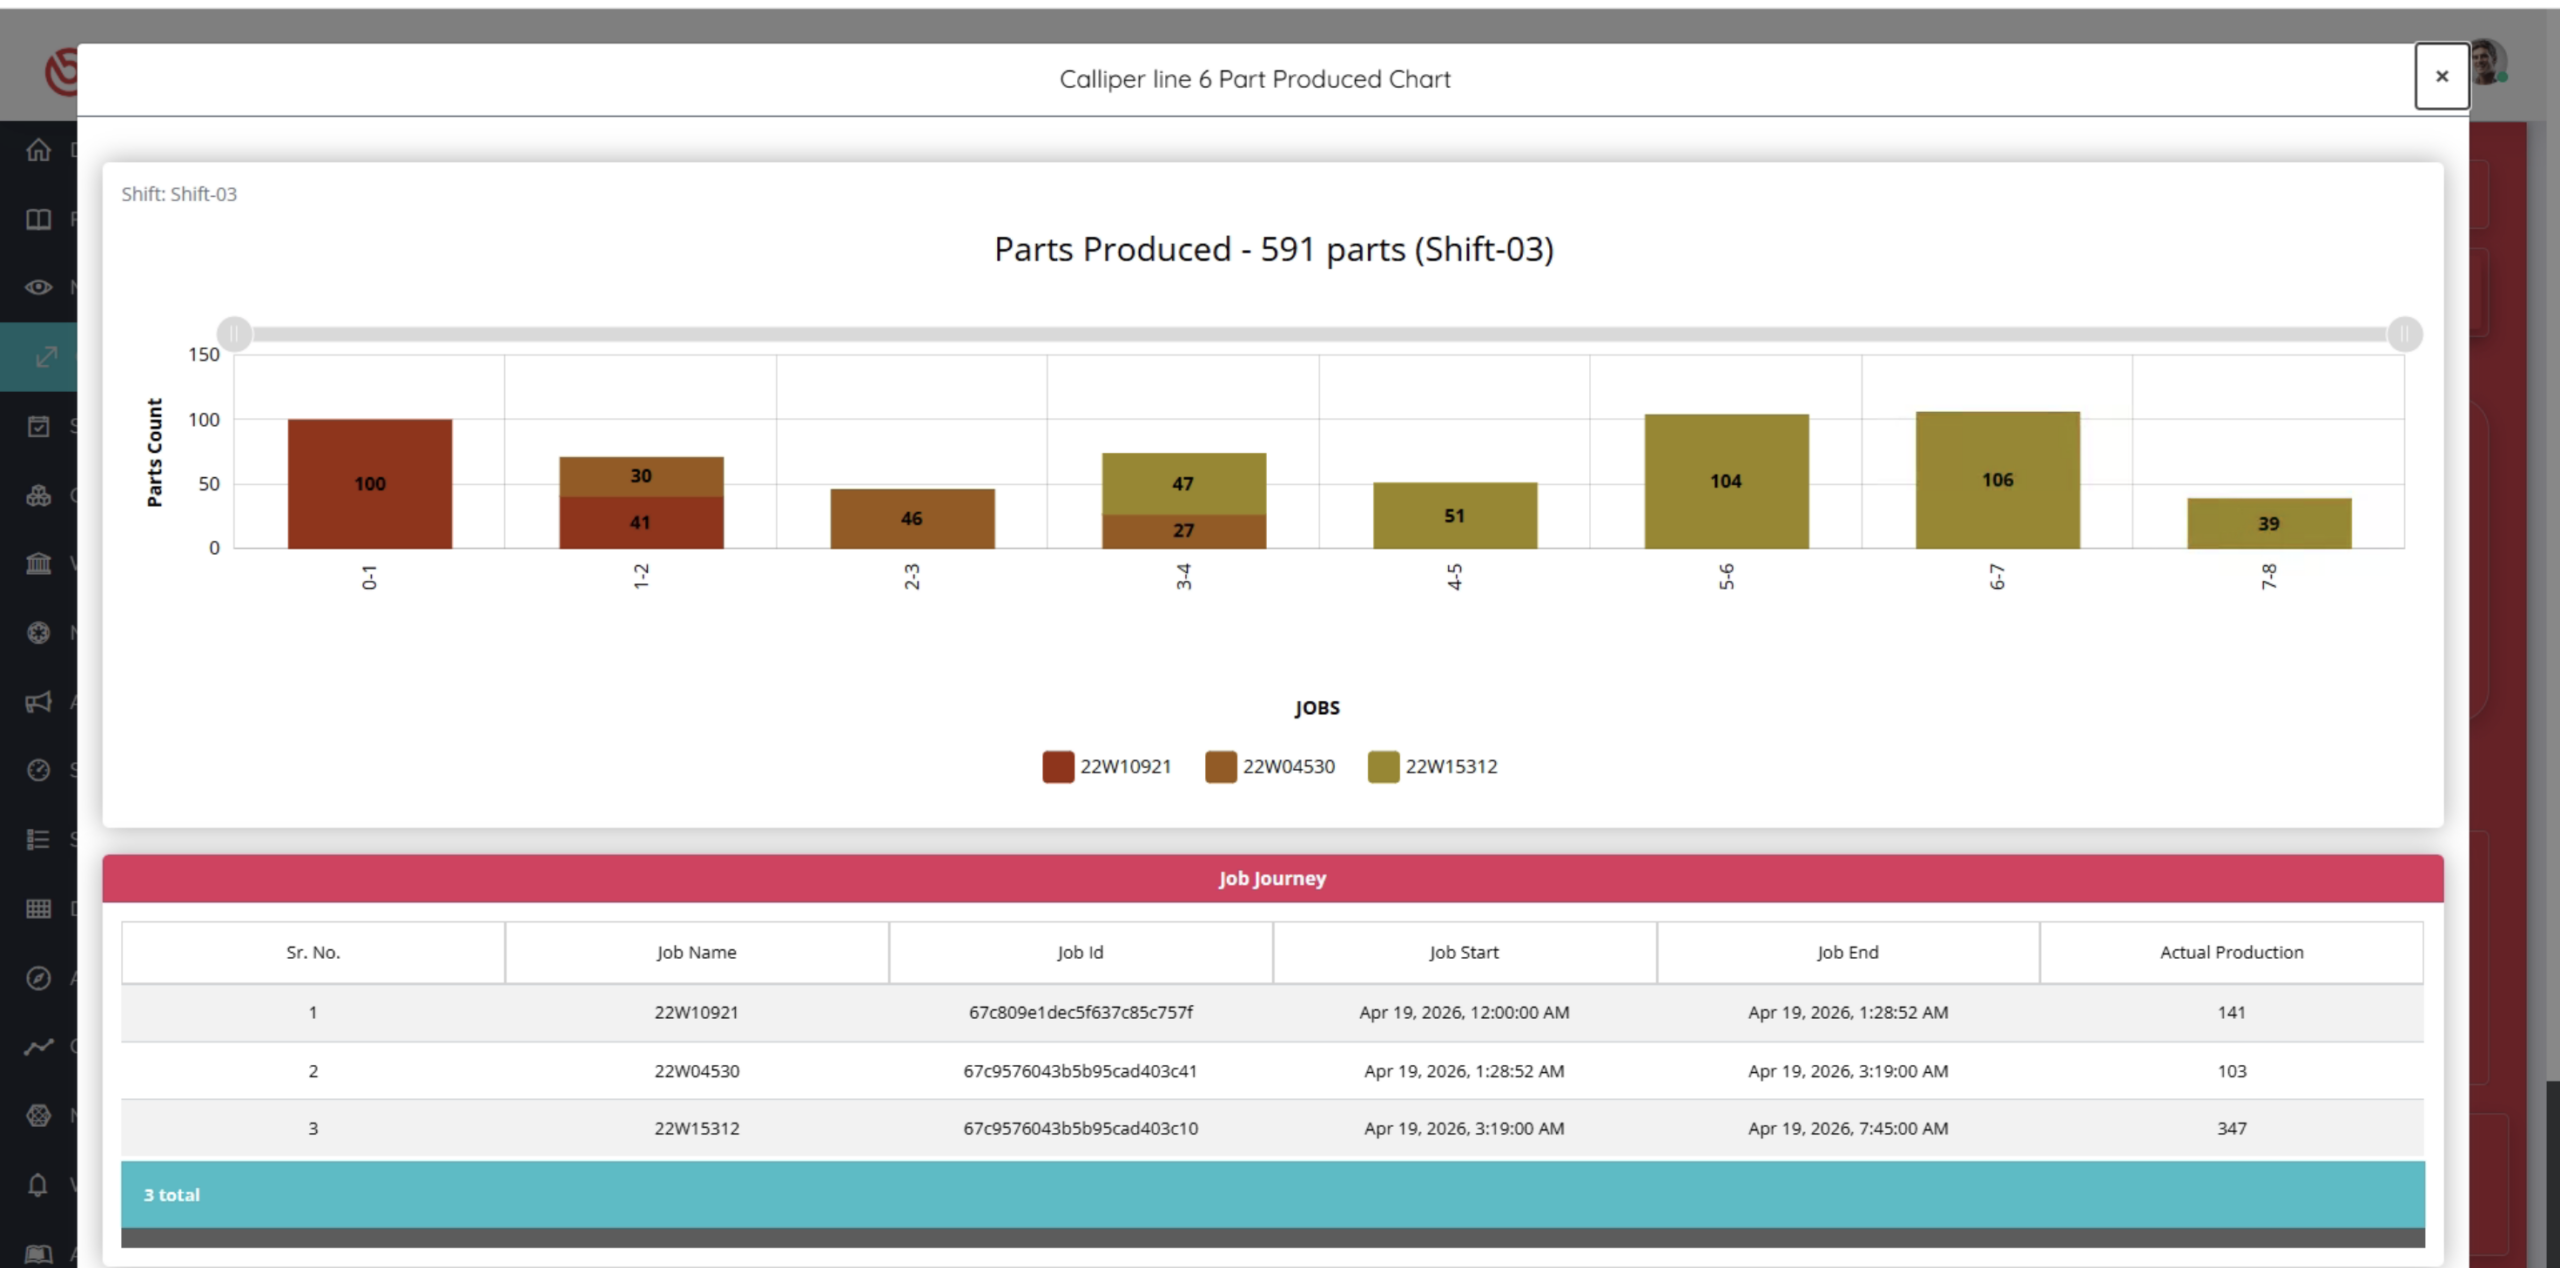Open the line trend chart icon in sidebar
Viewport: 2560px width, 1268px height.
point(38,1047)
